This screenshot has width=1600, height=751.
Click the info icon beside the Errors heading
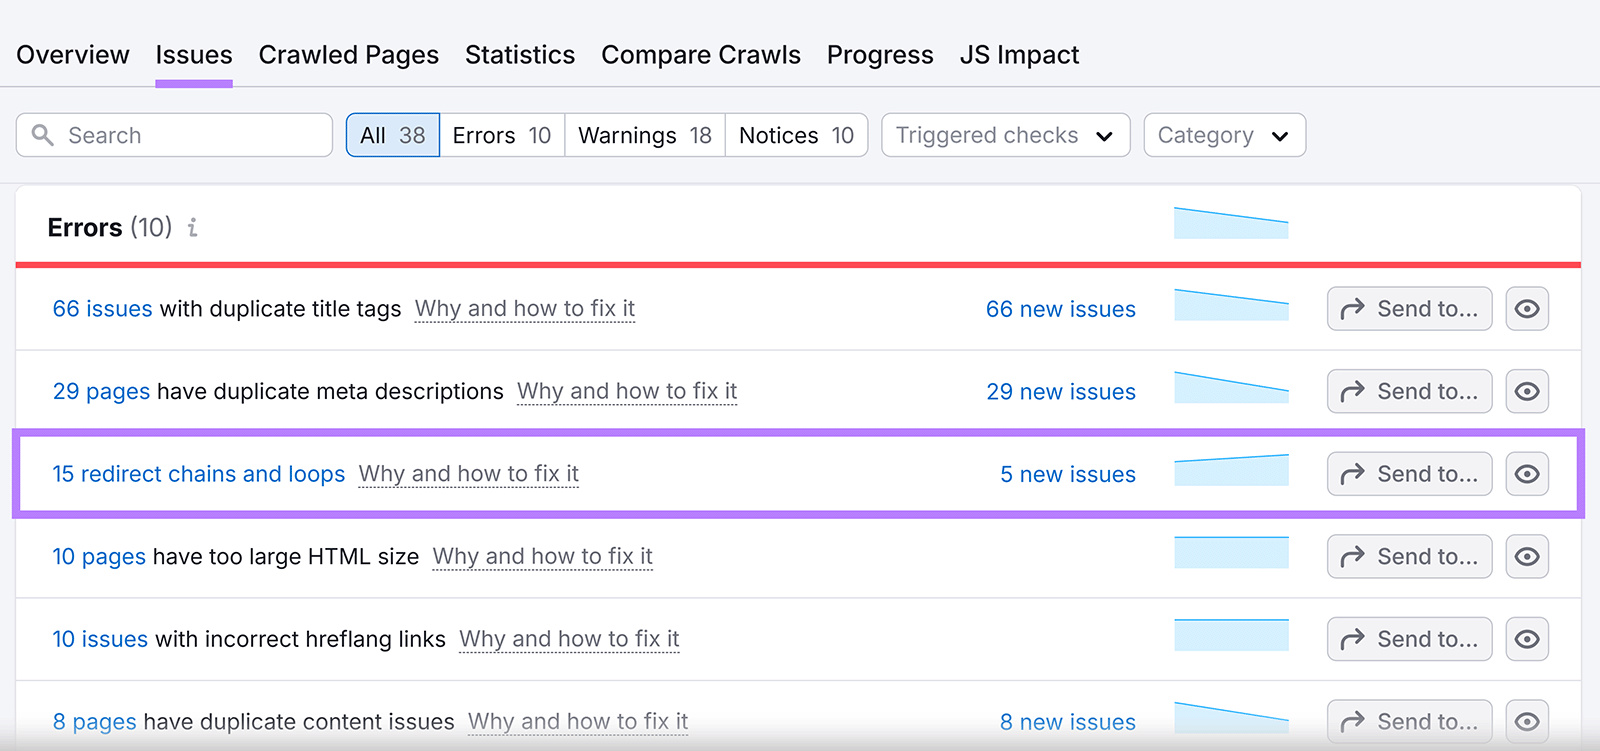coord(192,228)
